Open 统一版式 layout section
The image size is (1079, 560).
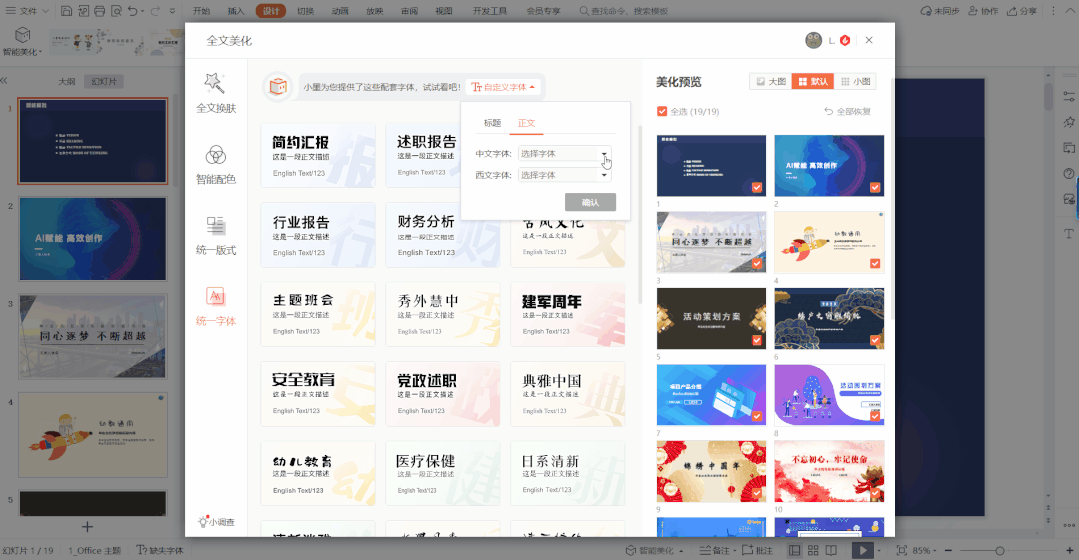click(215, 235)
